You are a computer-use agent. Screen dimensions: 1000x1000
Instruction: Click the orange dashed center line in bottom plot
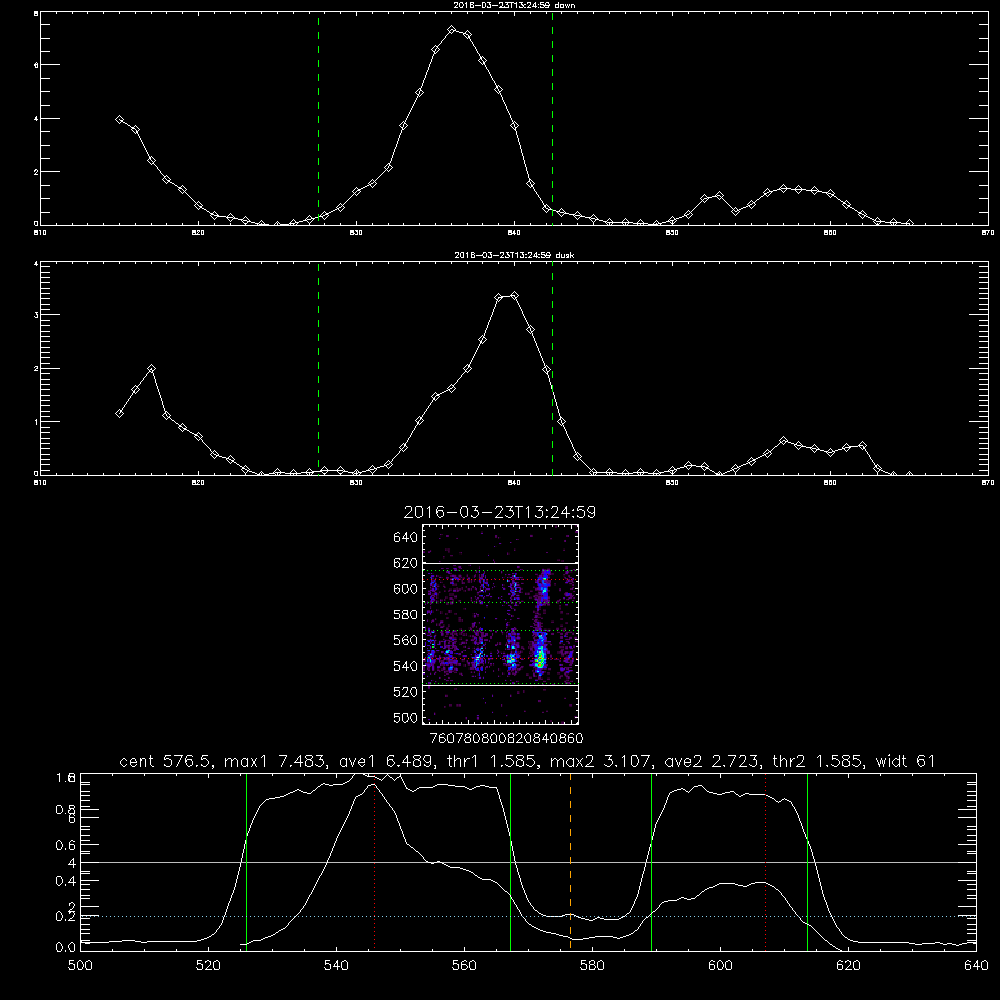coord(570,862)
